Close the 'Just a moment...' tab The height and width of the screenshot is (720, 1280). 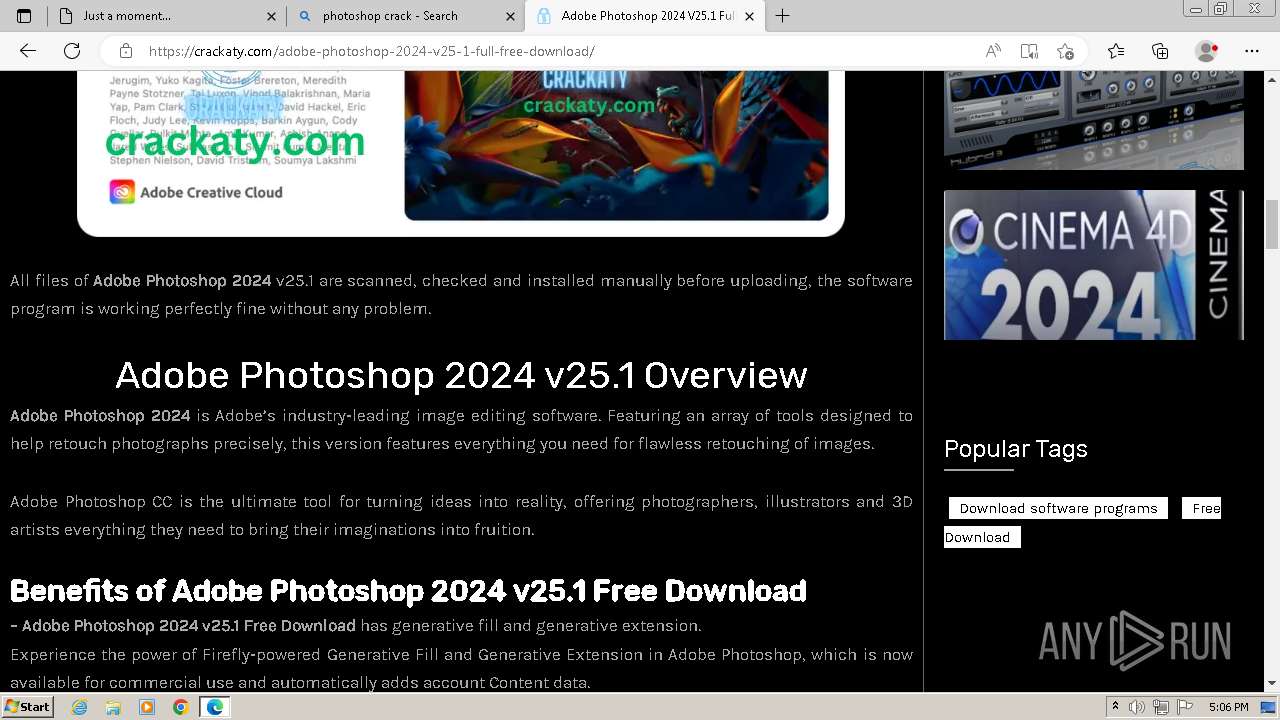(272, 16)
